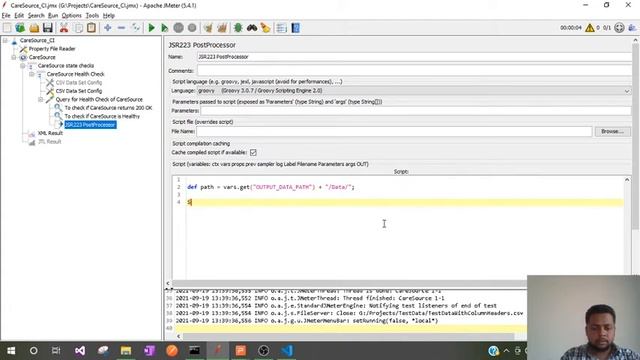Click the Clear All double broom icon
This screenshot has height=360, width=640.
[222, 28]
